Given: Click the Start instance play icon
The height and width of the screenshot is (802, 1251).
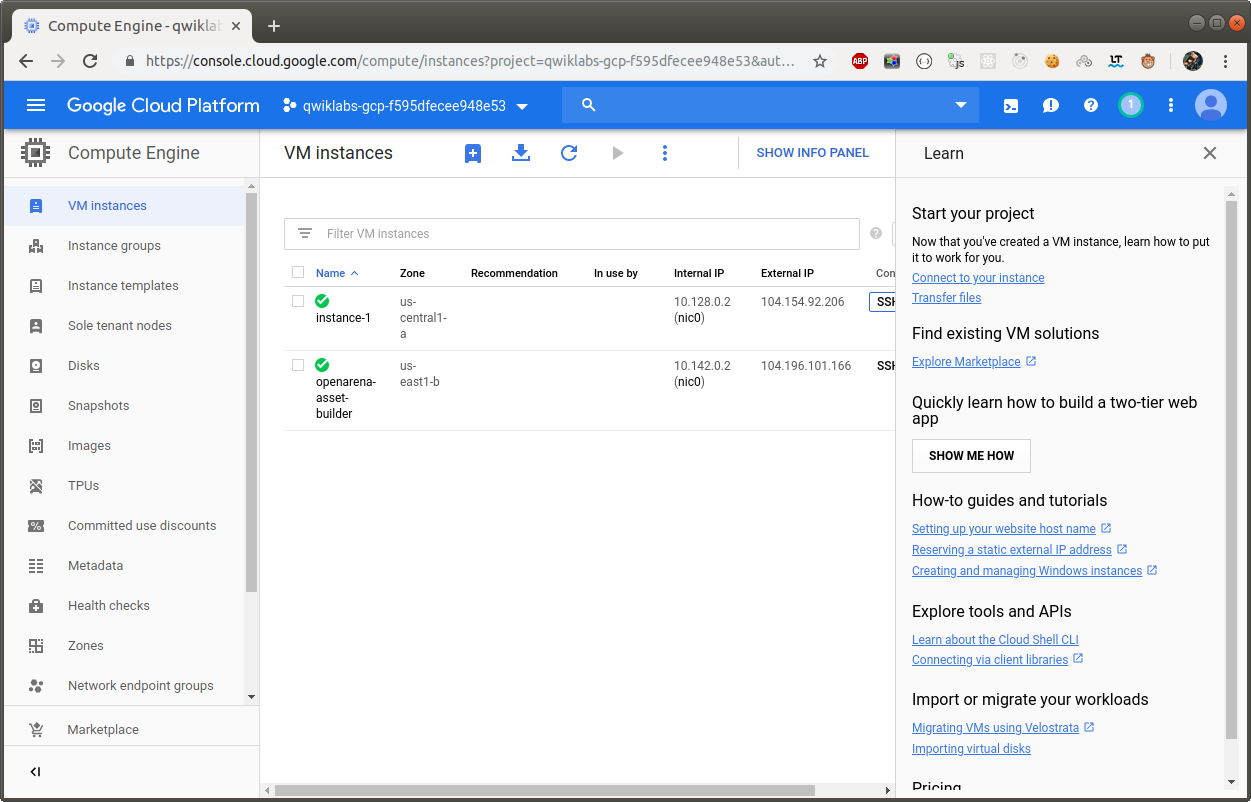Looking at the screenshot, I should 618,153.
